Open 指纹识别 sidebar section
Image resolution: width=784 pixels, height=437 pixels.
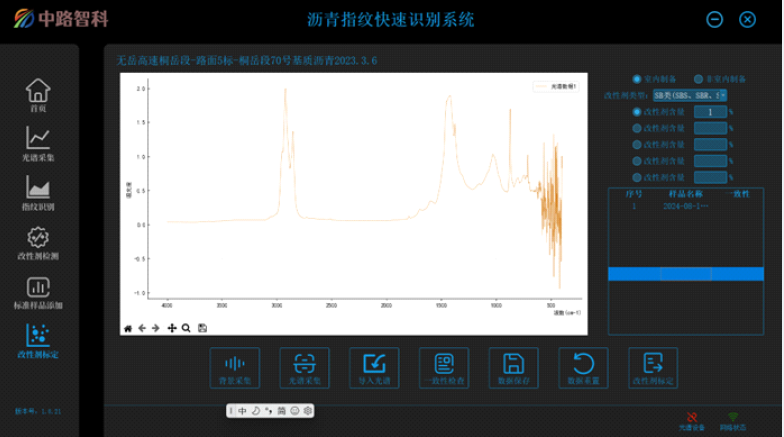point(37,191)
